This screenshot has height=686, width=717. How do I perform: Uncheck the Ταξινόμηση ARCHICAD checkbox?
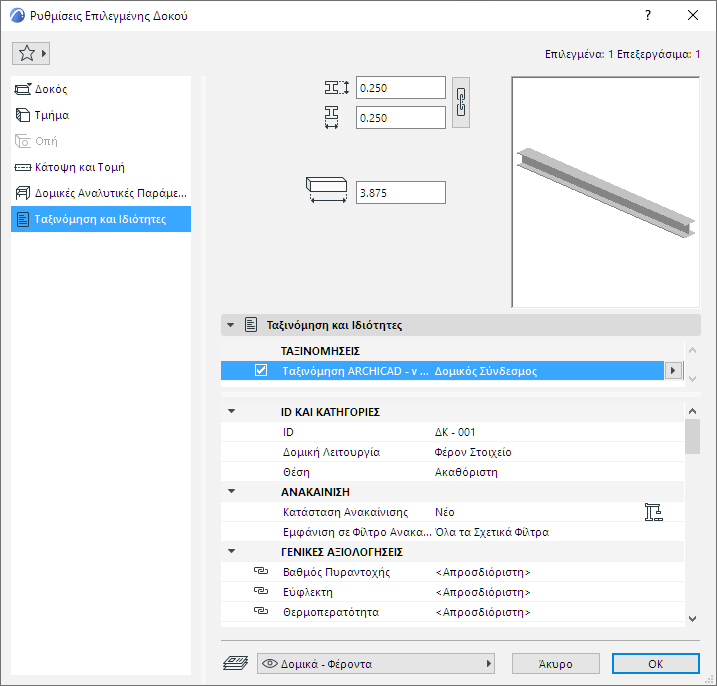[261, 370]
